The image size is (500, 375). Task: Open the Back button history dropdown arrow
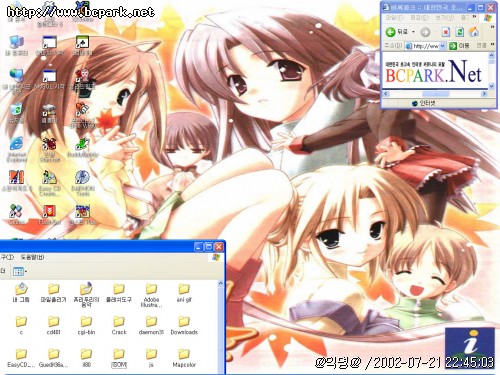[413, 32]
